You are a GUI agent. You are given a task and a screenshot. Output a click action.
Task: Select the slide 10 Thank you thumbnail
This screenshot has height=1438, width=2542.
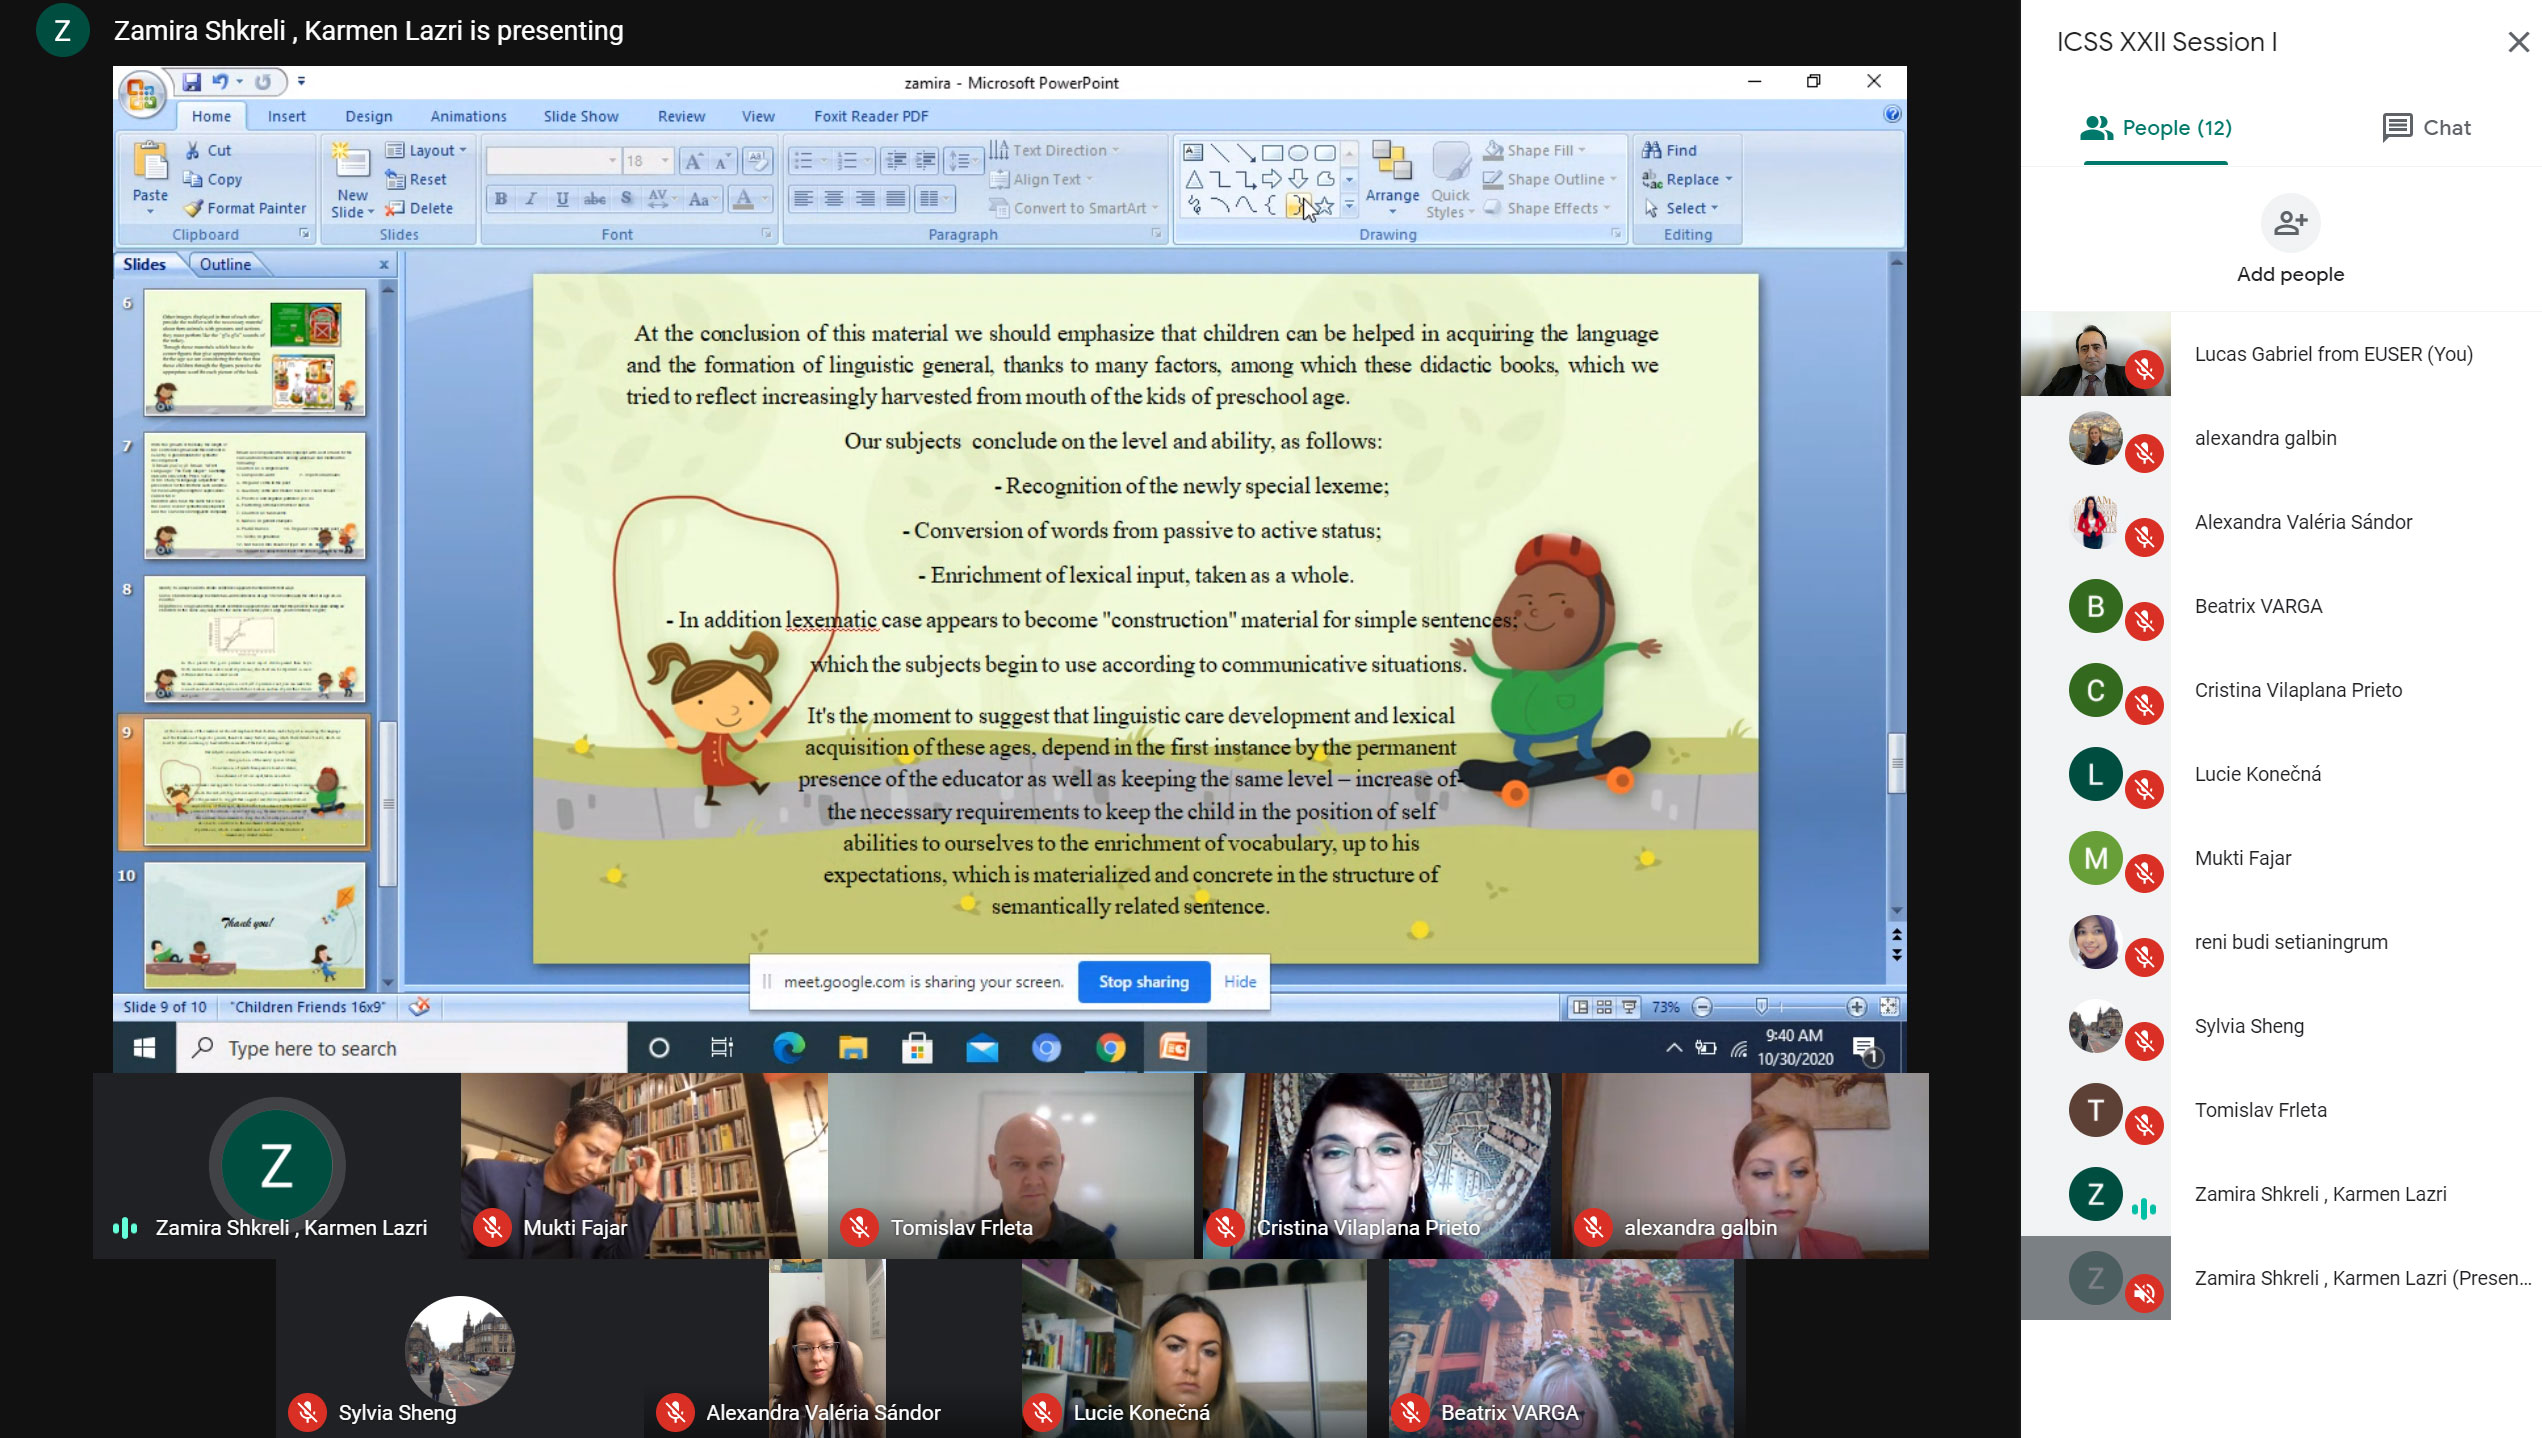pyautogui.click(x=255, y=924)
